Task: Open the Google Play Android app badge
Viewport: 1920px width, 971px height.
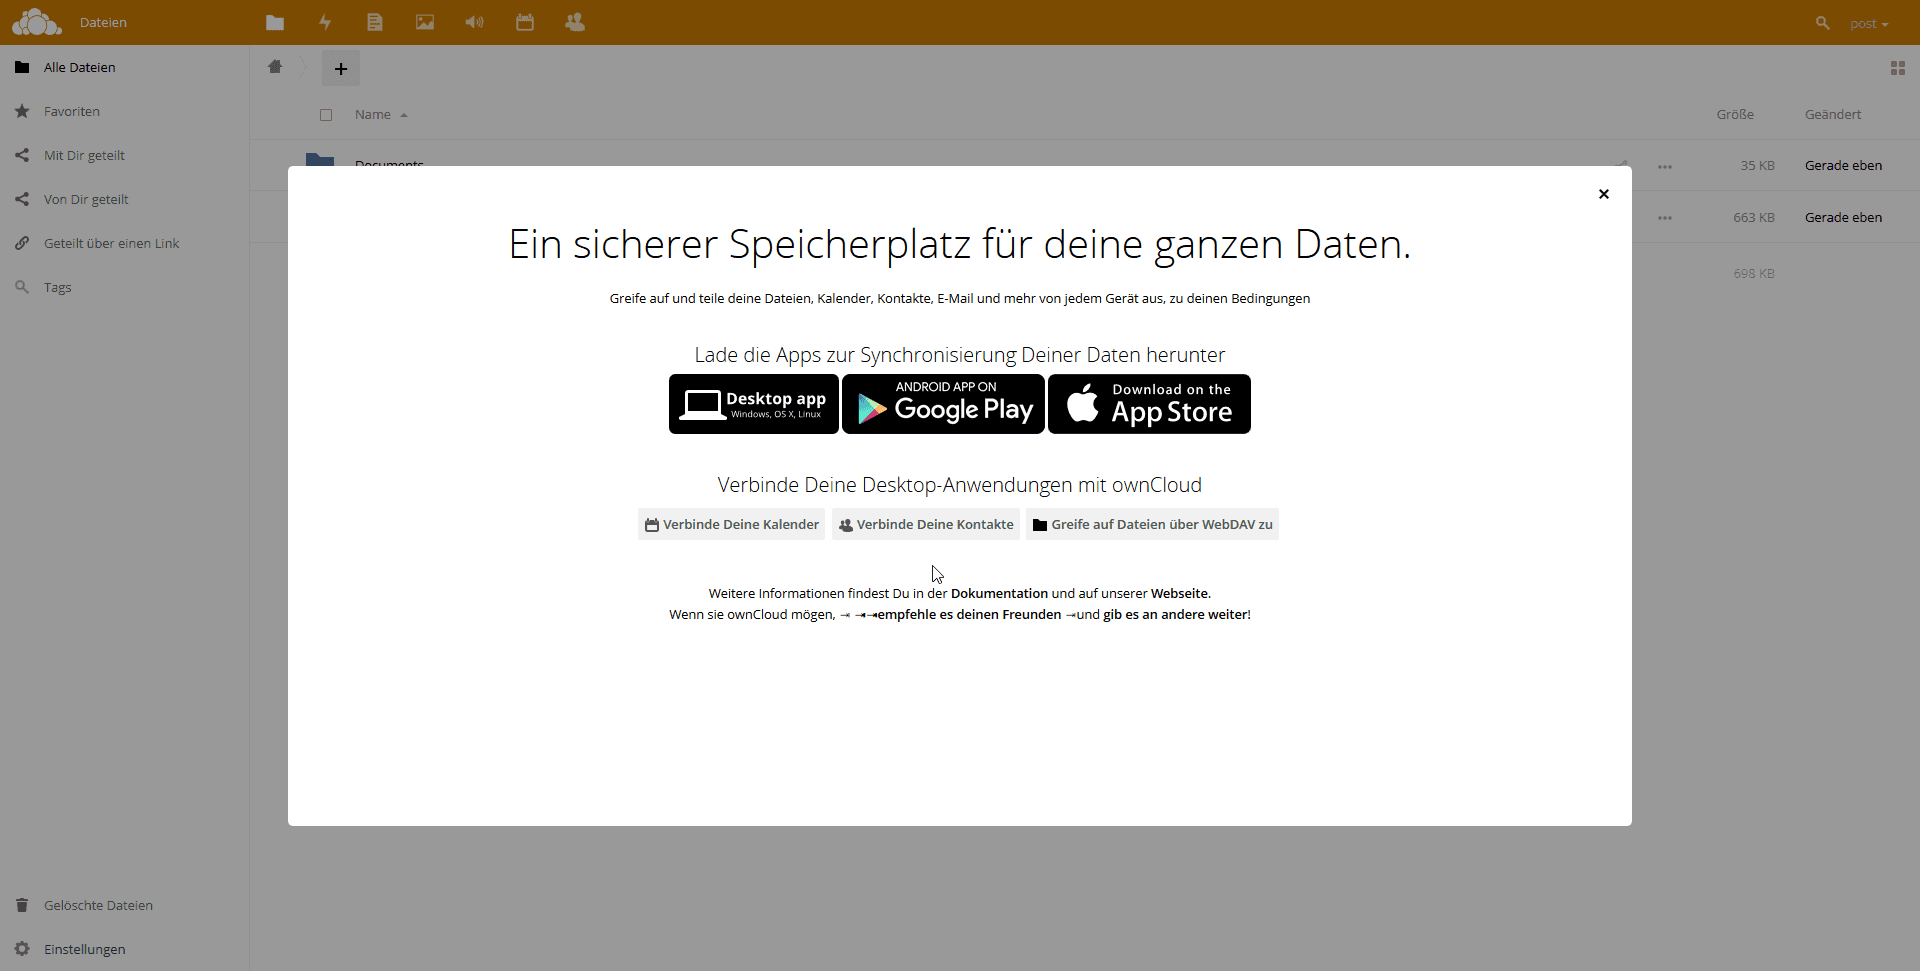Action: pyautogui.click(x=943, y=404)
